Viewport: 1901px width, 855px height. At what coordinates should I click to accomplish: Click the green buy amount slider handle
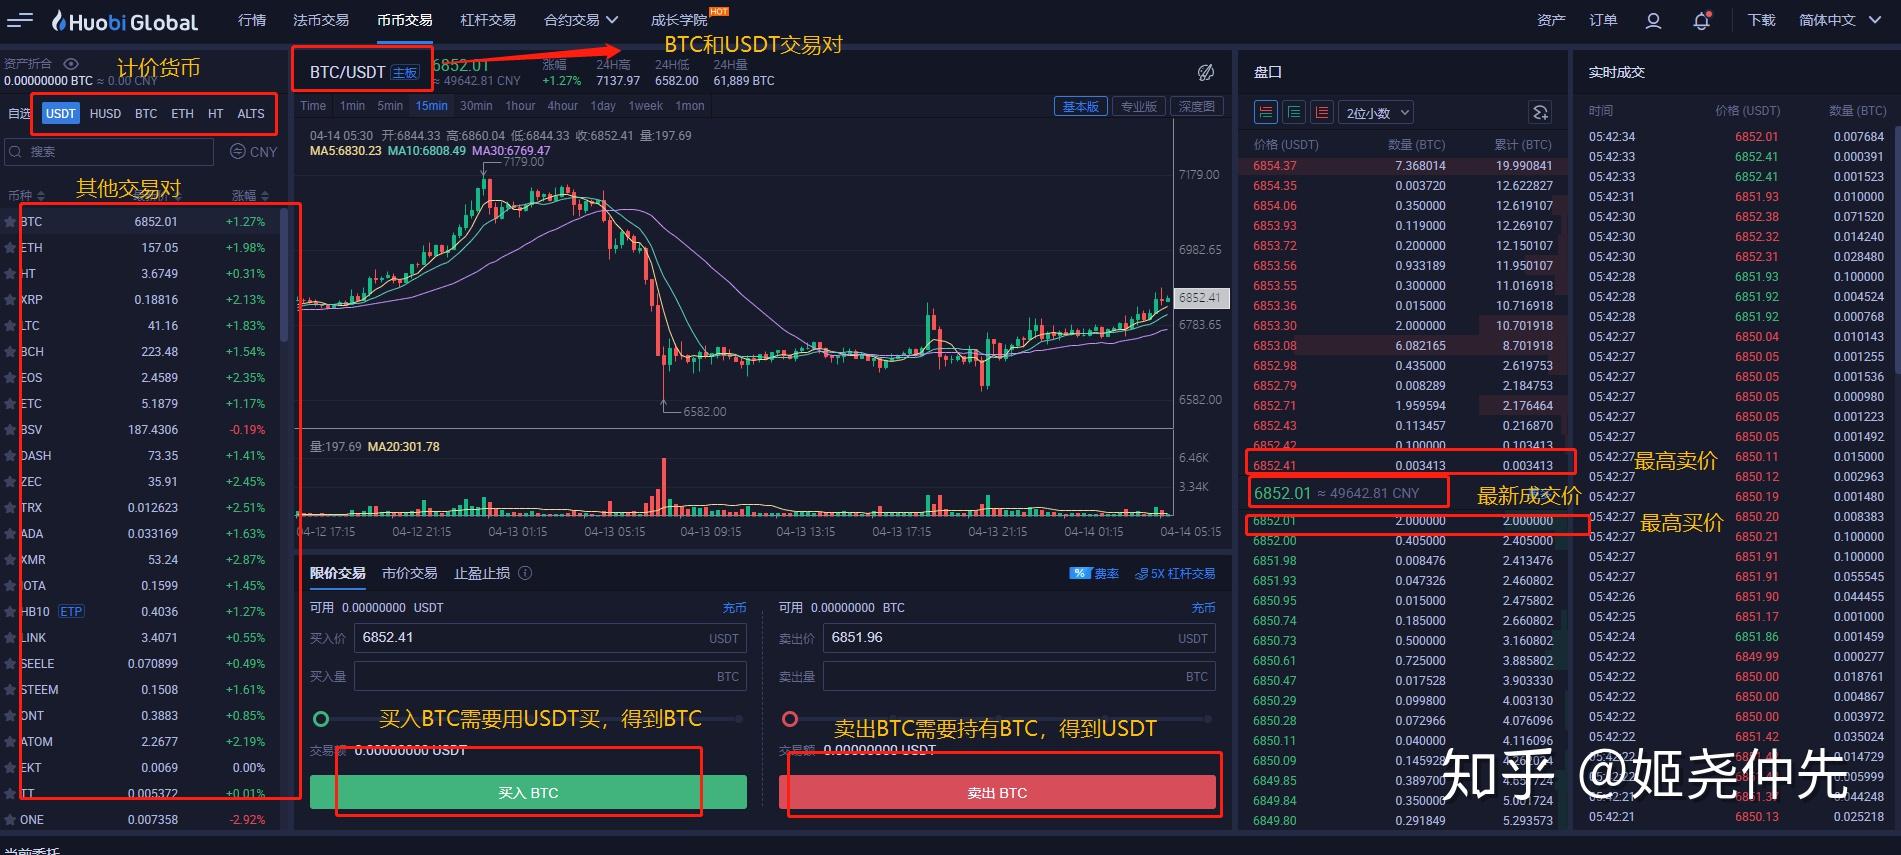(x=321, y=719)
